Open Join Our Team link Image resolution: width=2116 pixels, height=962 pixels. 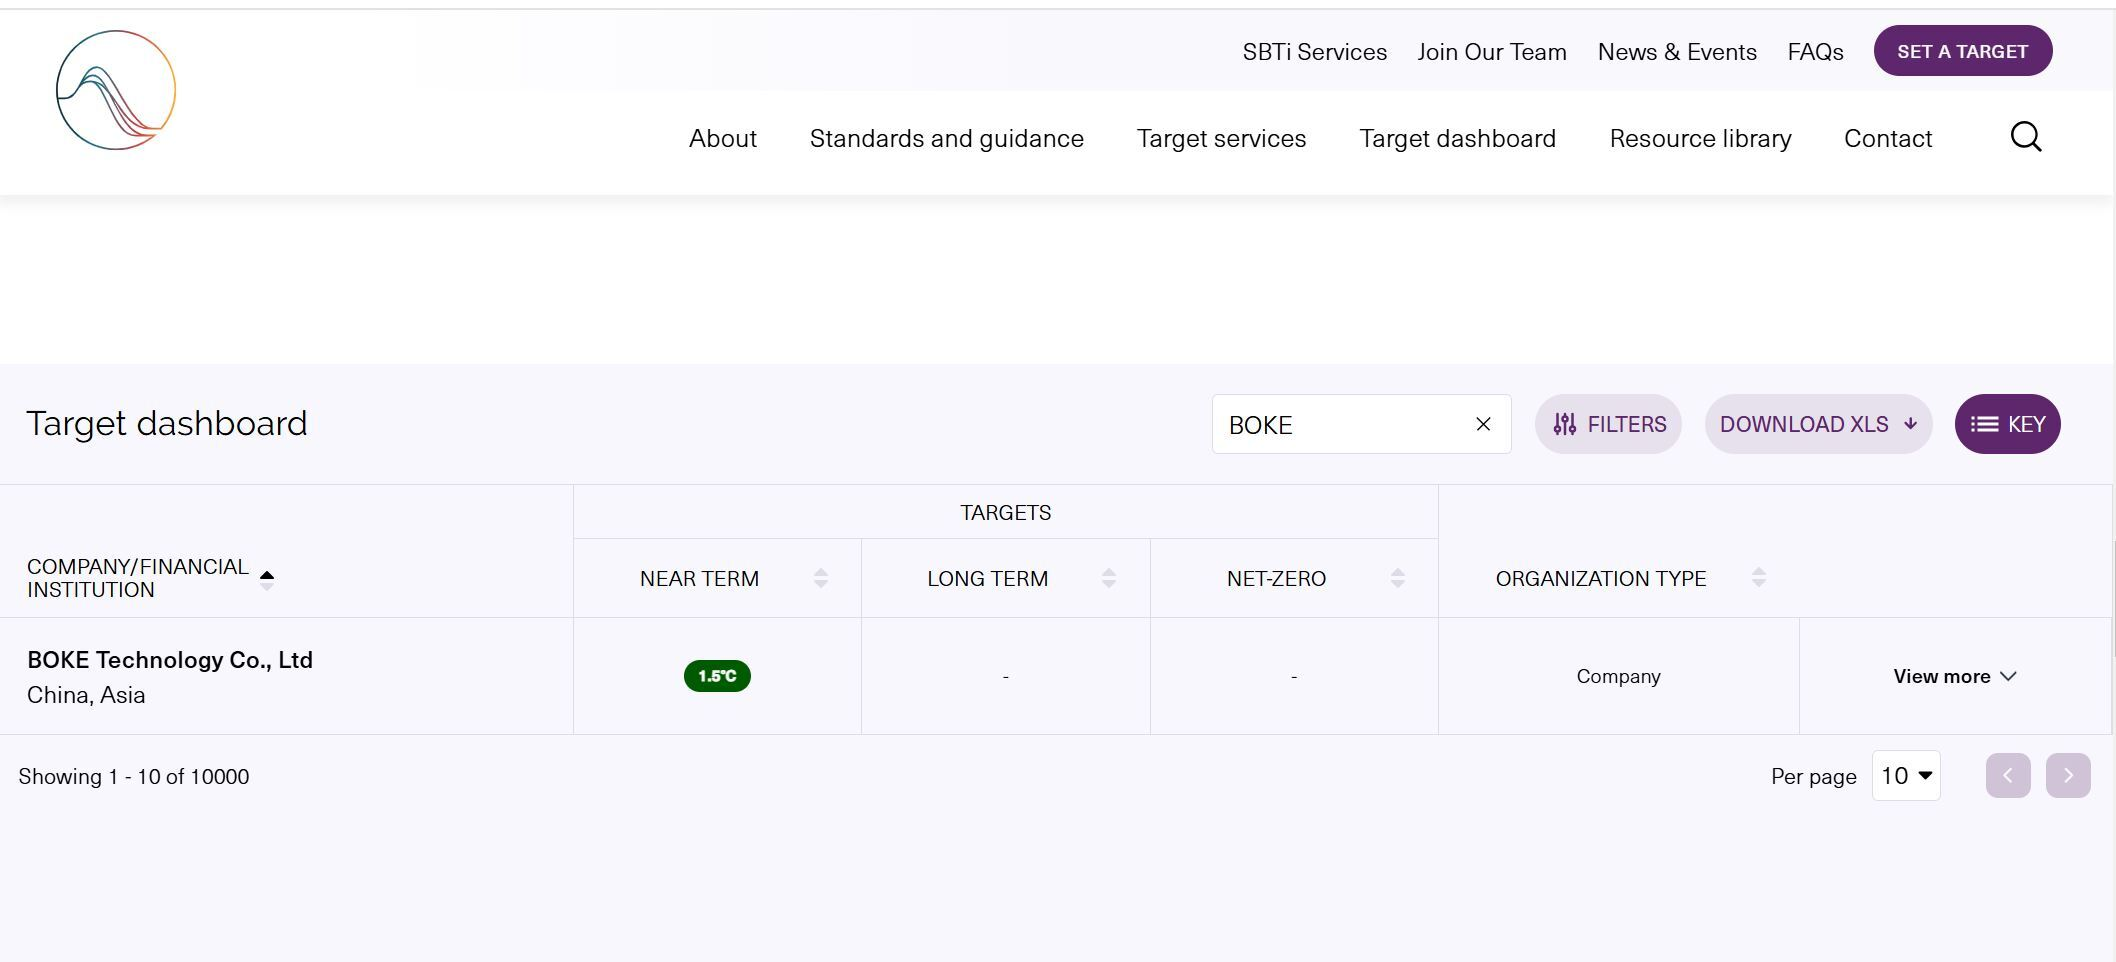1492,52
